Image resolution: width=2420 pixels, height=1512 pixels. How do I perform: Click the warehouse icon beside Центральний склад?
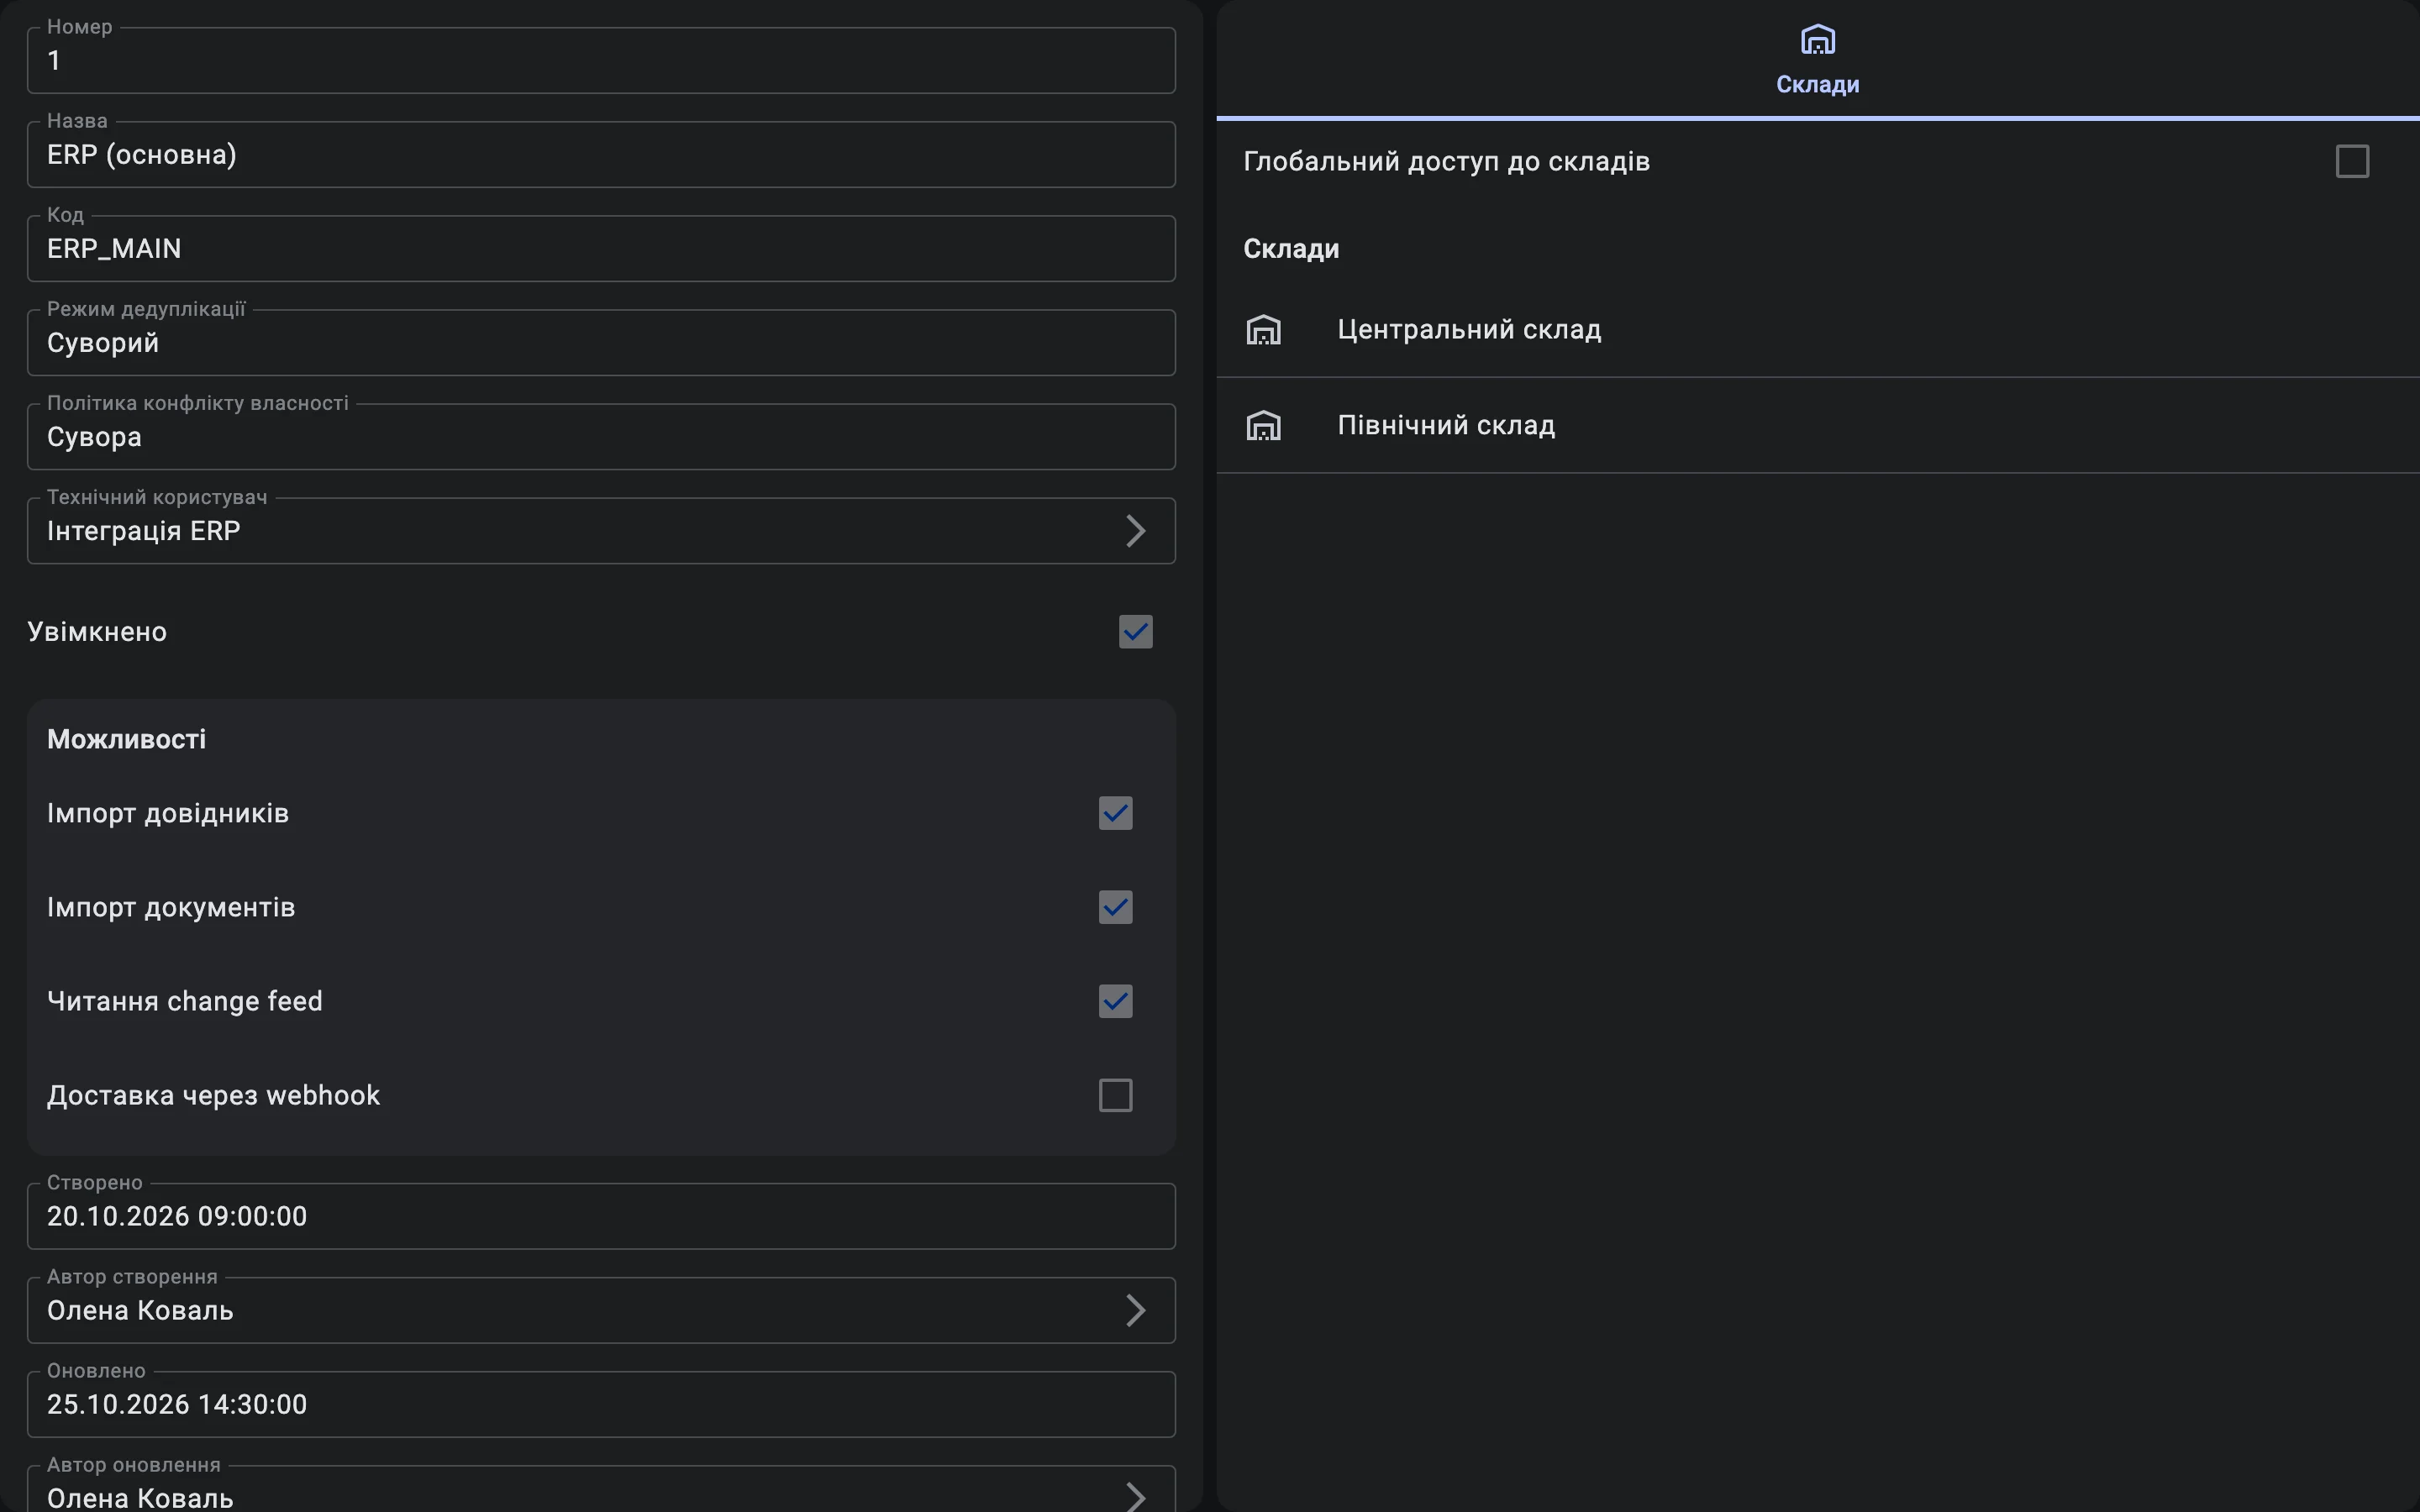tap(1263, 330)
